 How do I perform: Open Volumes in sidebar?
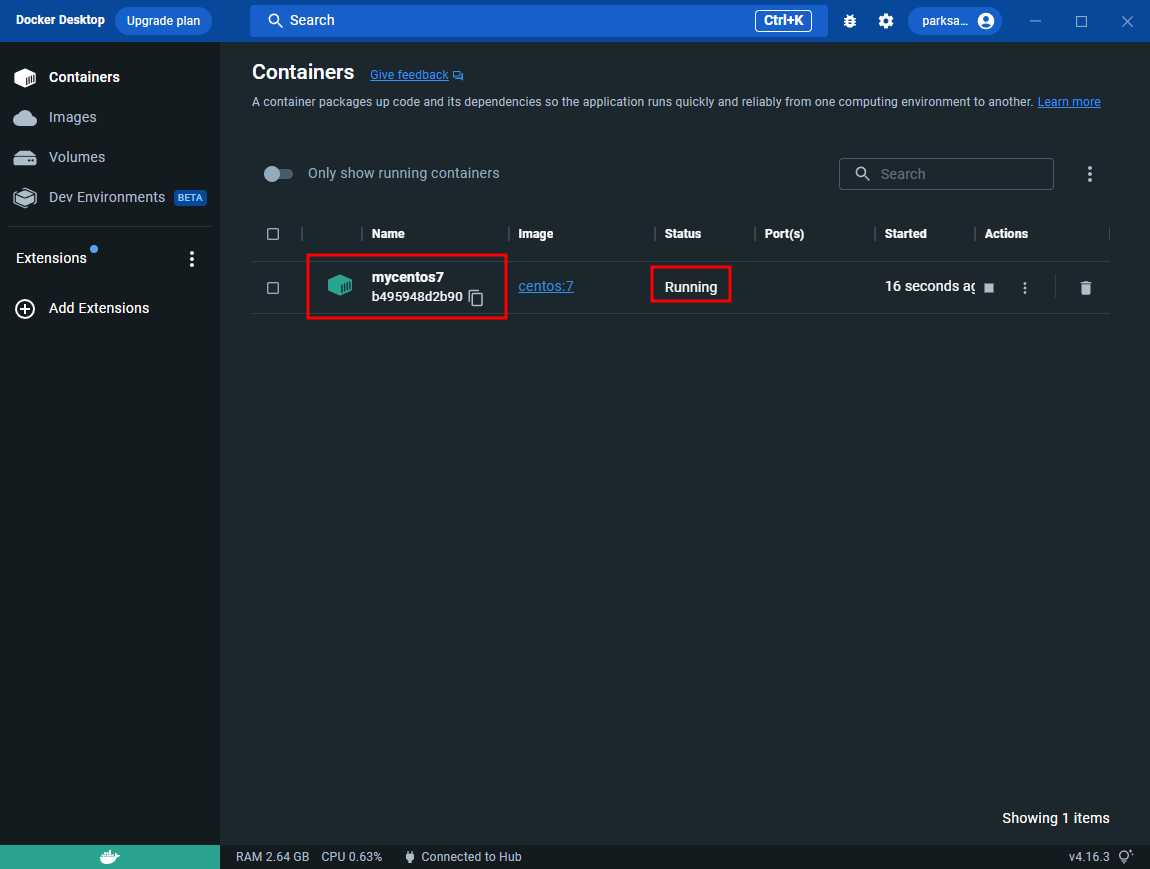[77, 157]
